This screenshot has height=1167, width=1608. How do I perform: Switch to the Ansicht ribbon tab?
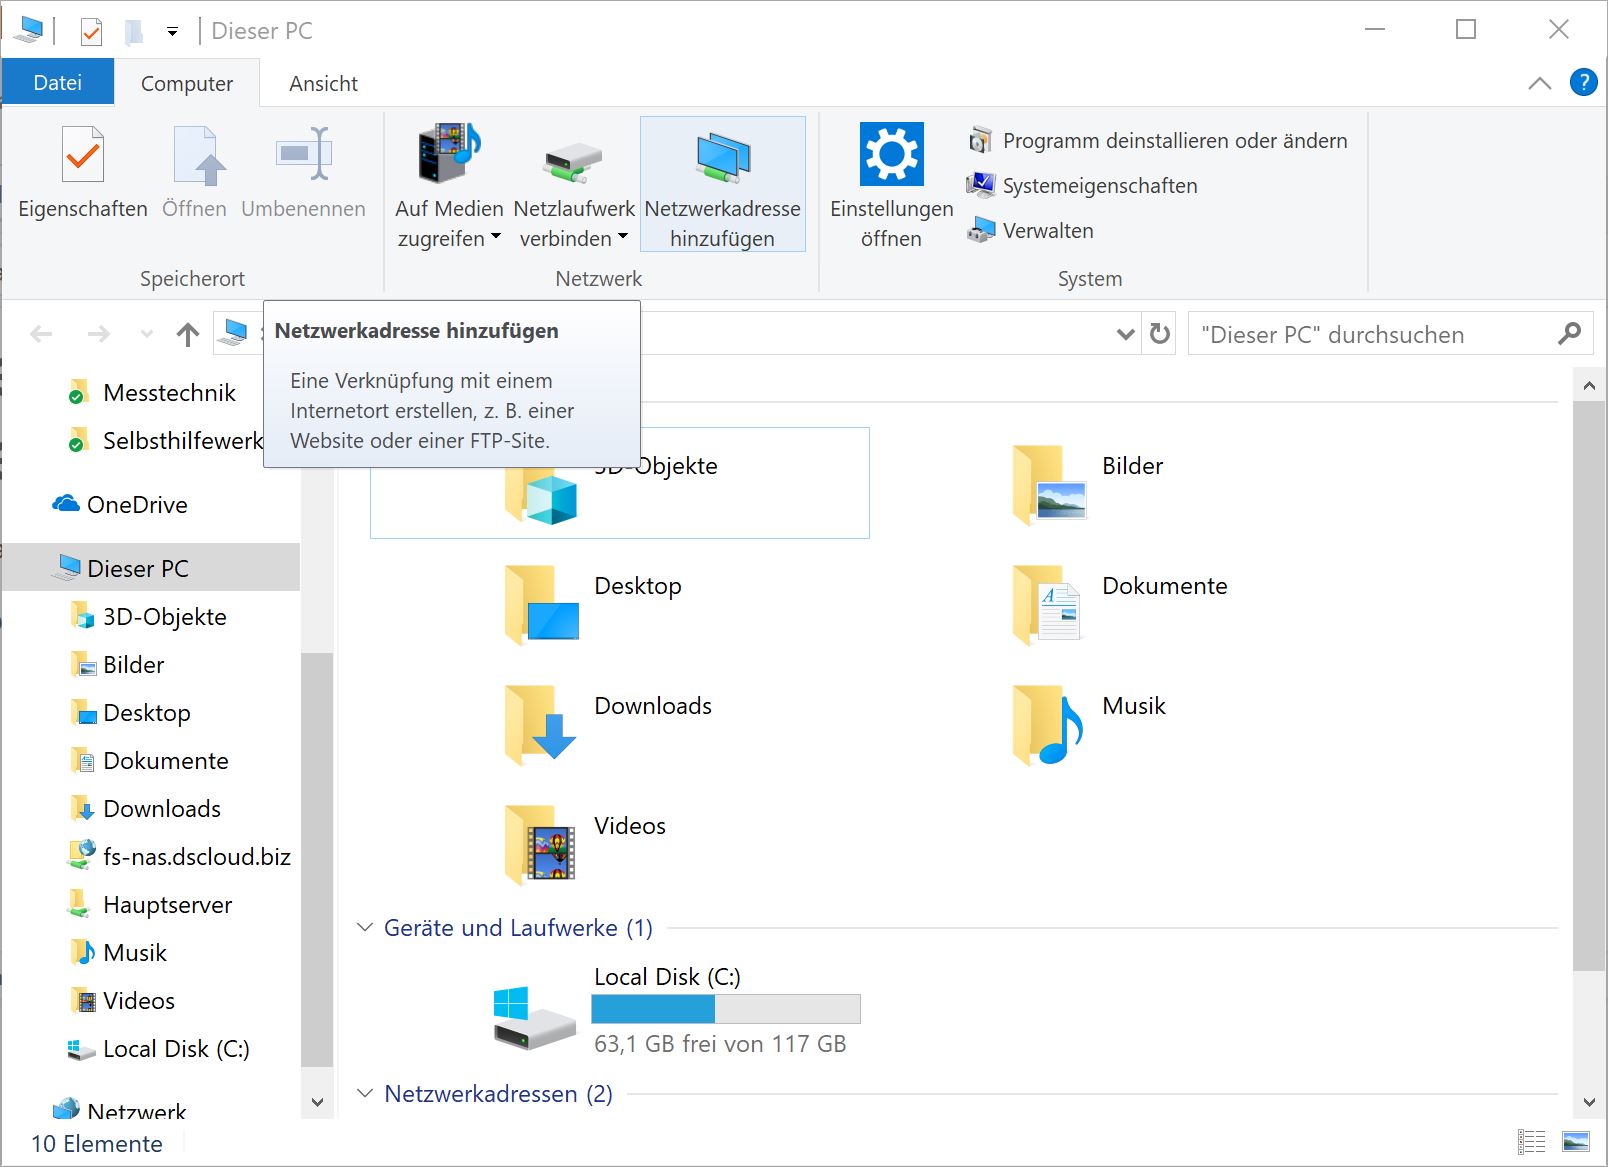point(323,84)
